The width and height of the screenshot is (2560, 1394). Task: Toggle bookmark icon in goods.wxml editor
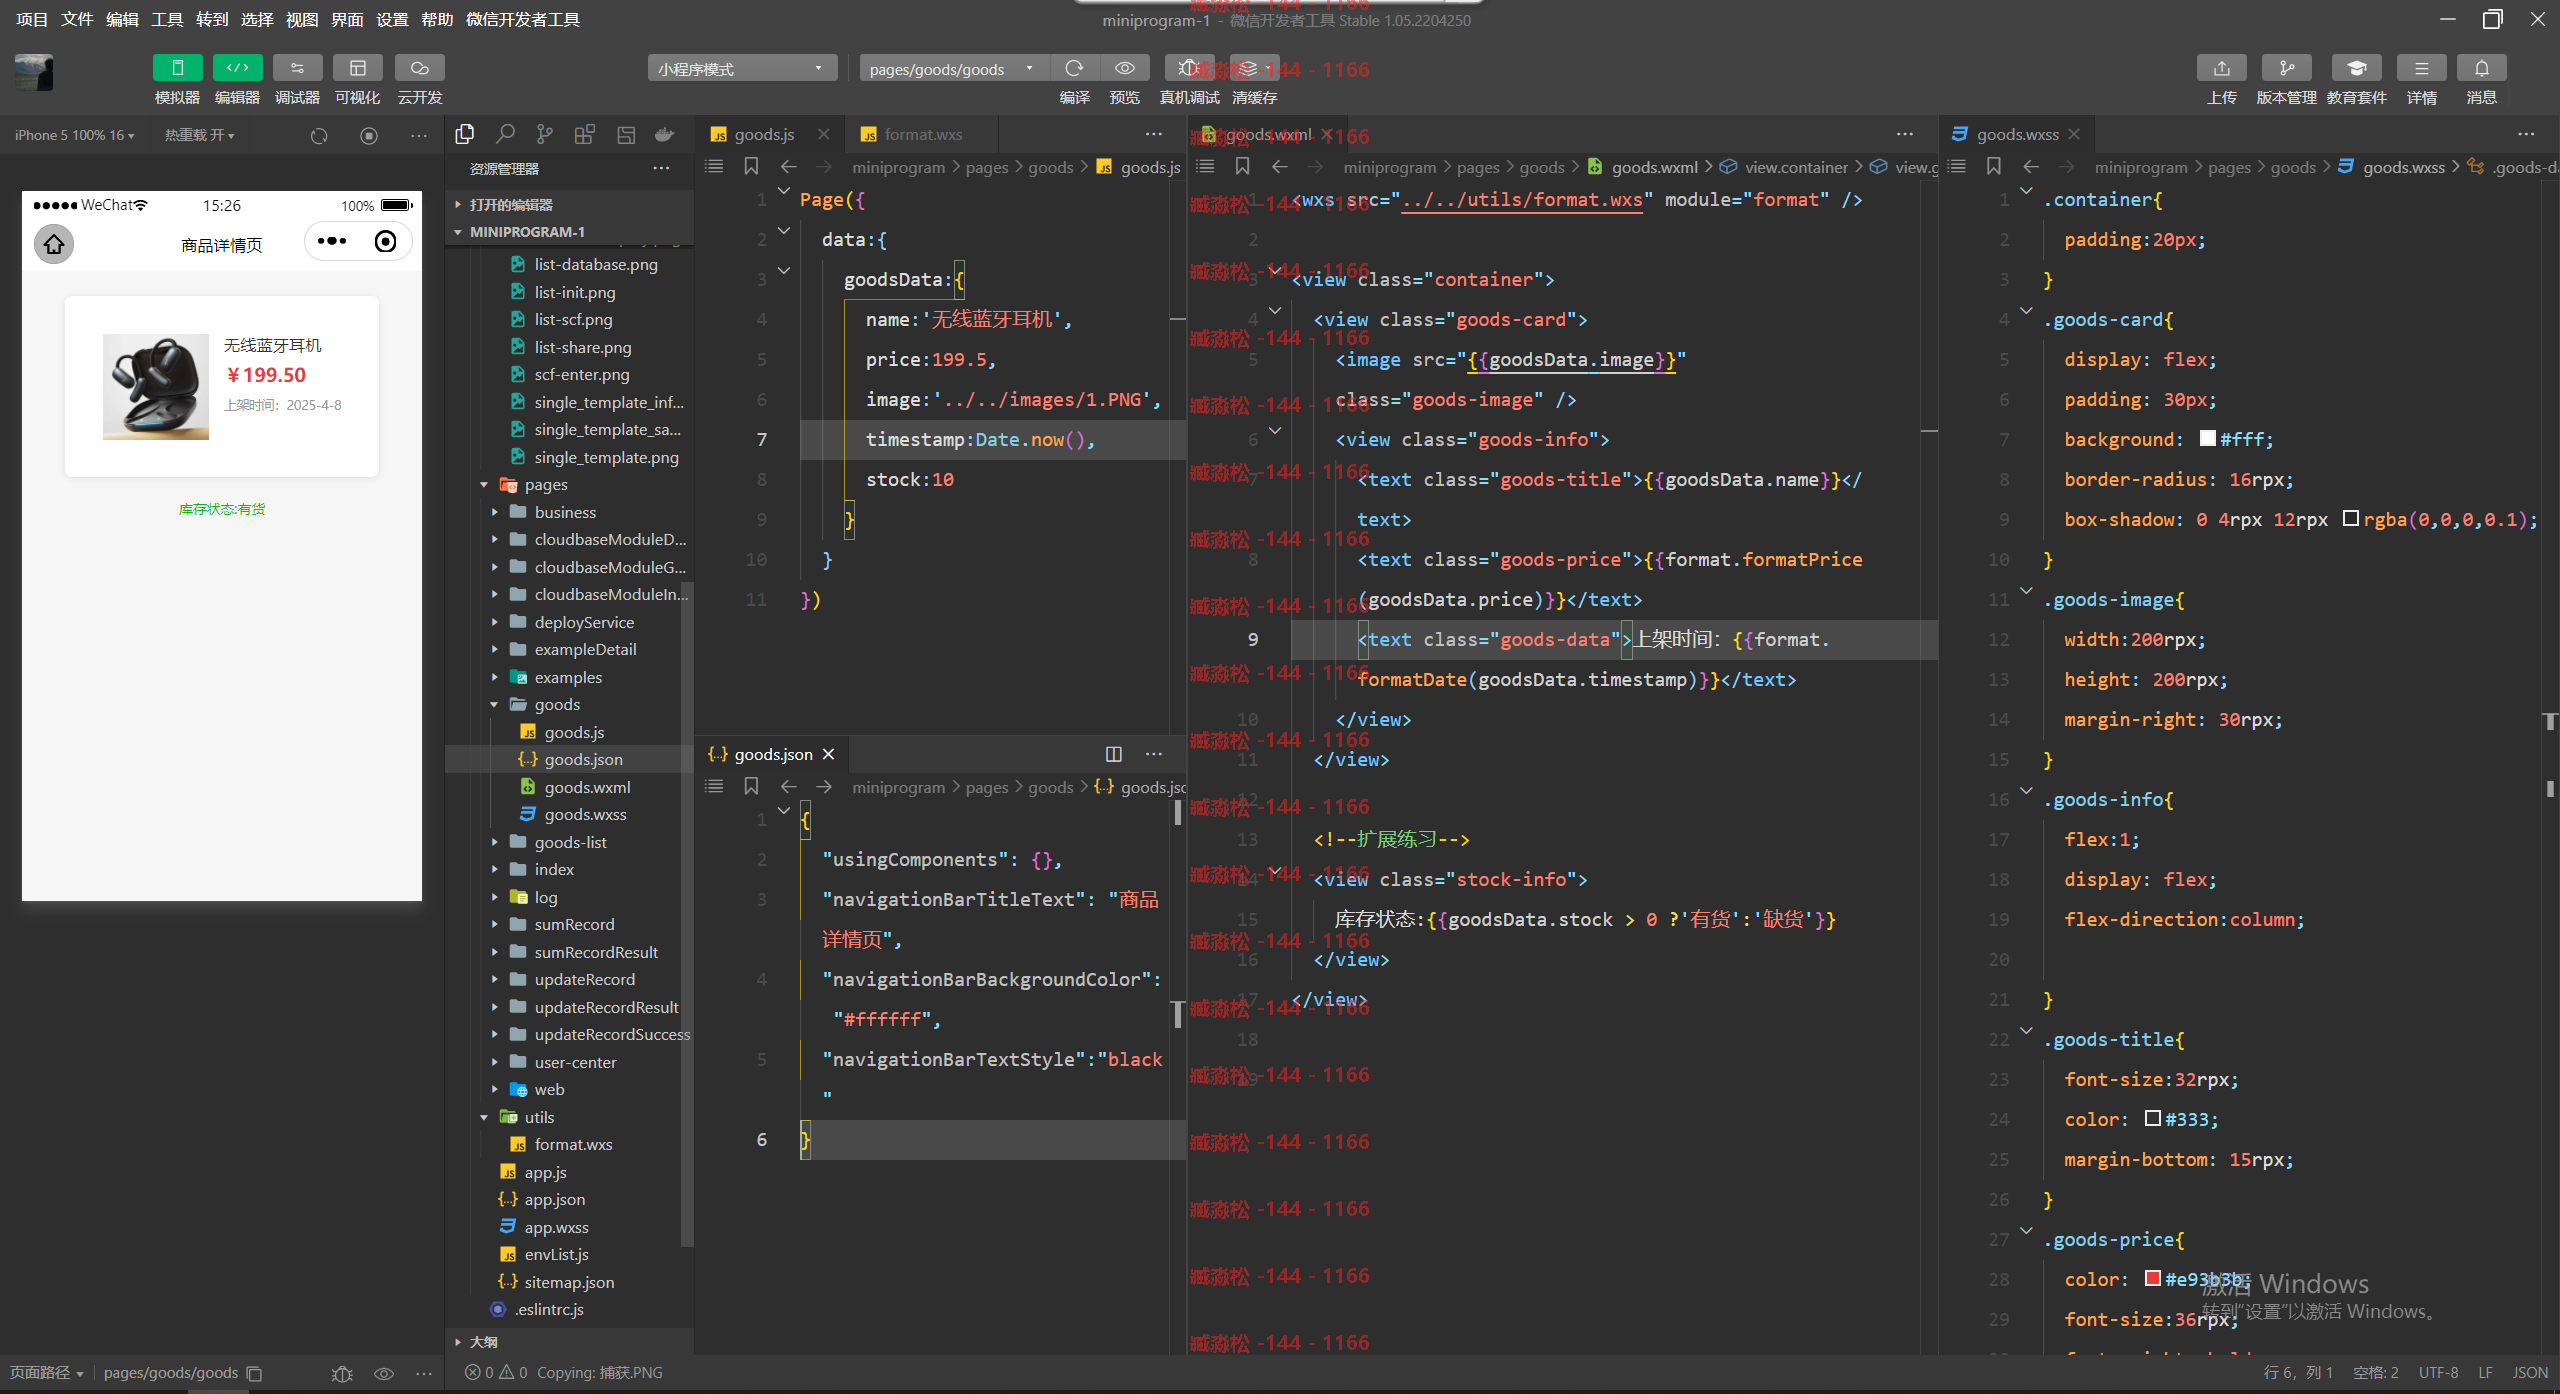point(1242,167)
